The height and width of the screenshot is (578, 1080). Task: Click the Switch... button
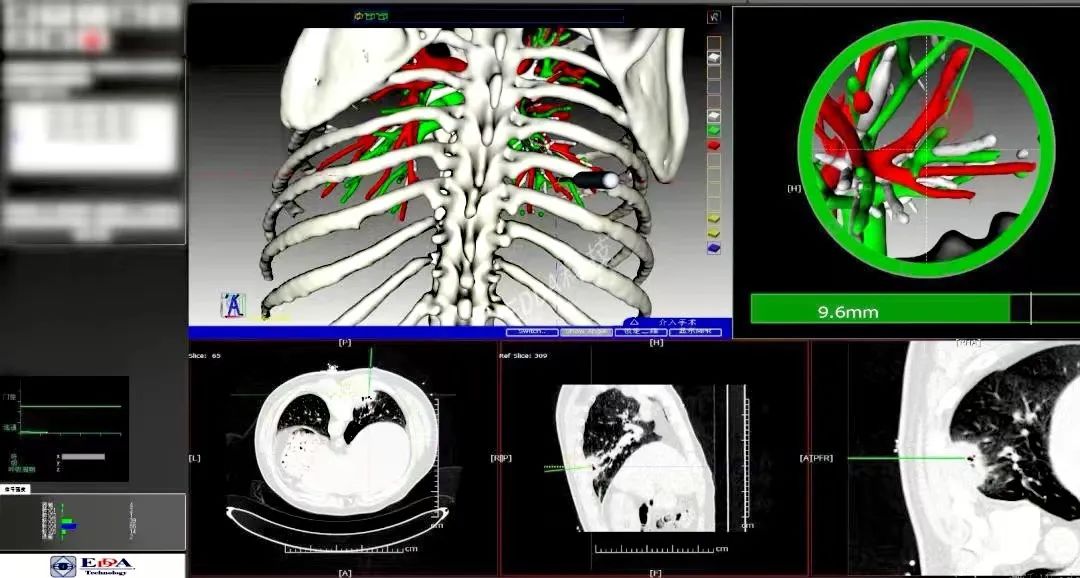click(532, 332)
